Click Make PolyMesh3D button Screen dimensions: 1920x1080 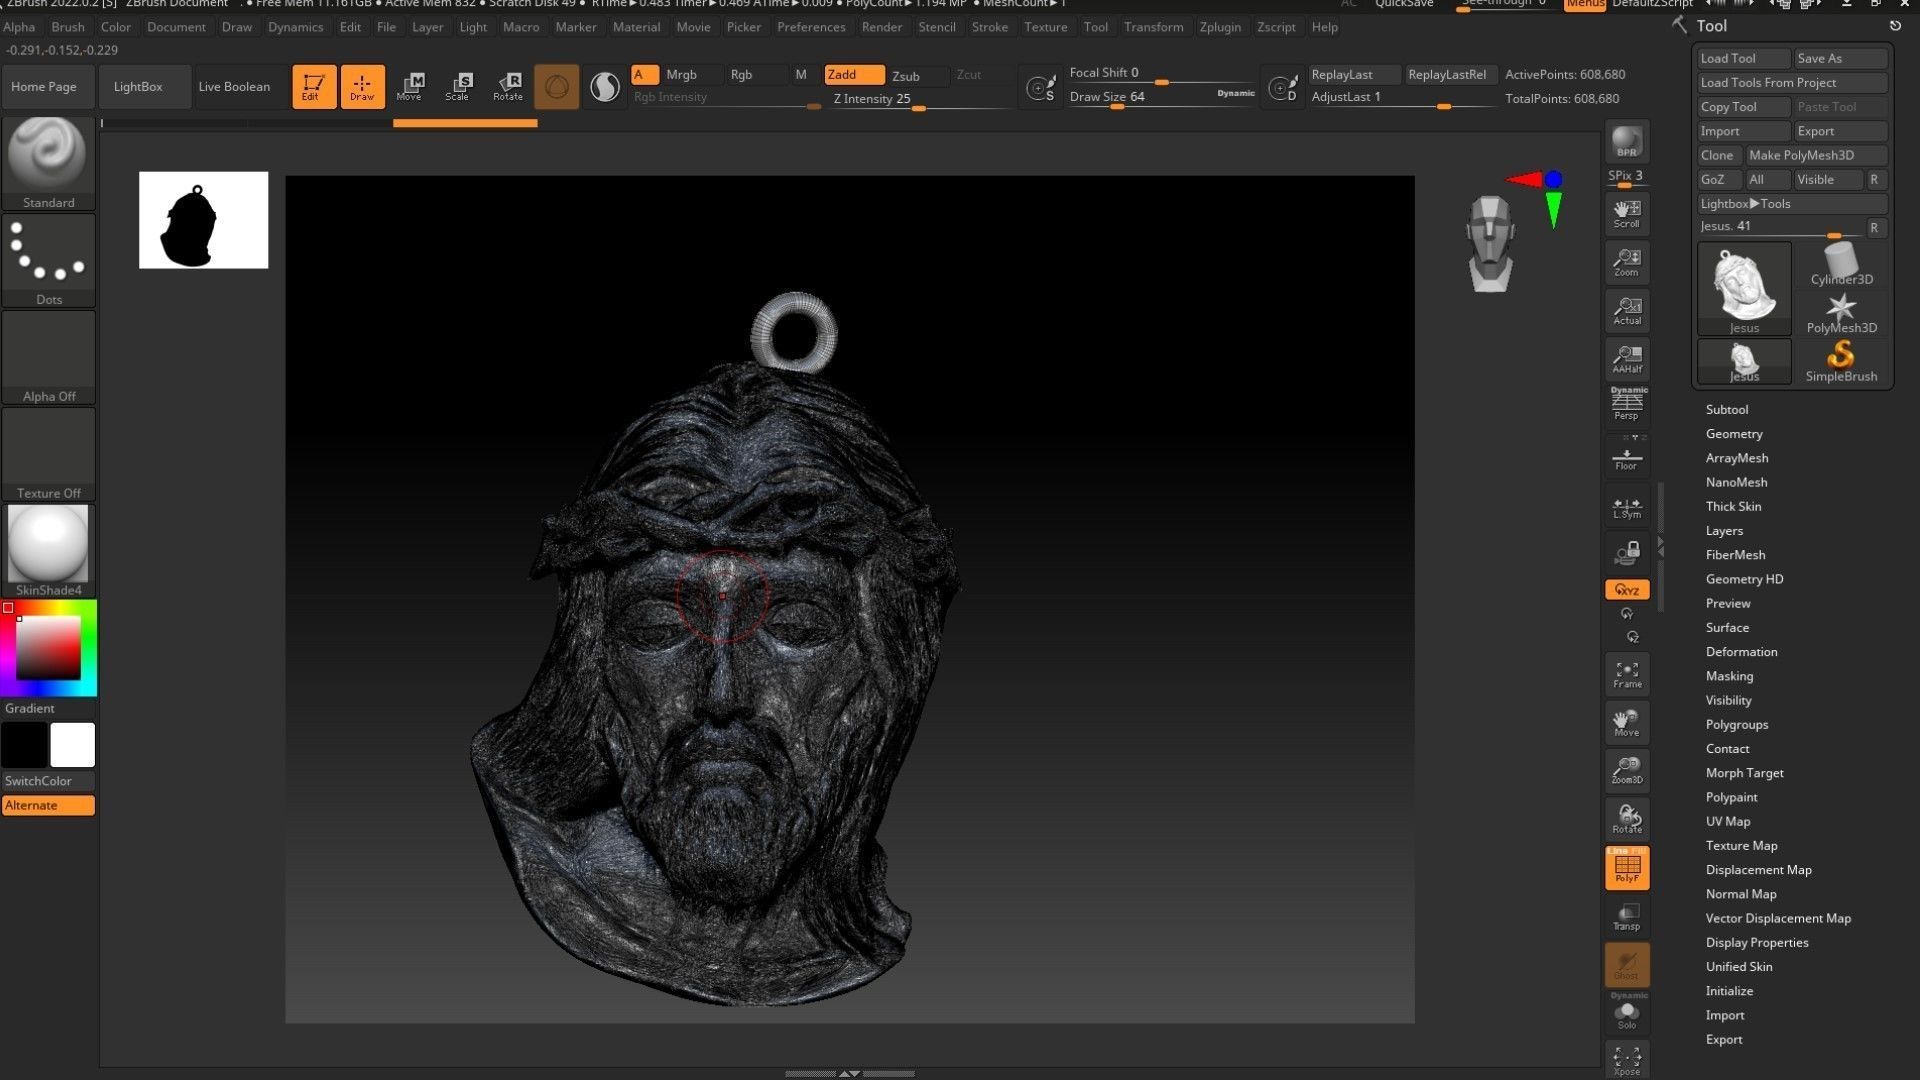[1816, 155]
